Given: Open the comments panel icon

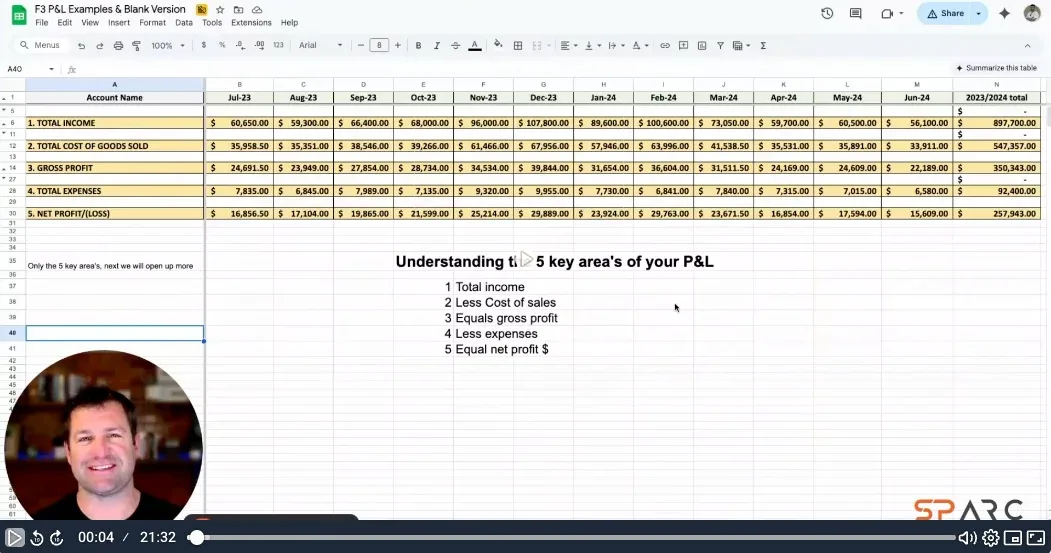Looking at the screenshot, I should (855, 13).
